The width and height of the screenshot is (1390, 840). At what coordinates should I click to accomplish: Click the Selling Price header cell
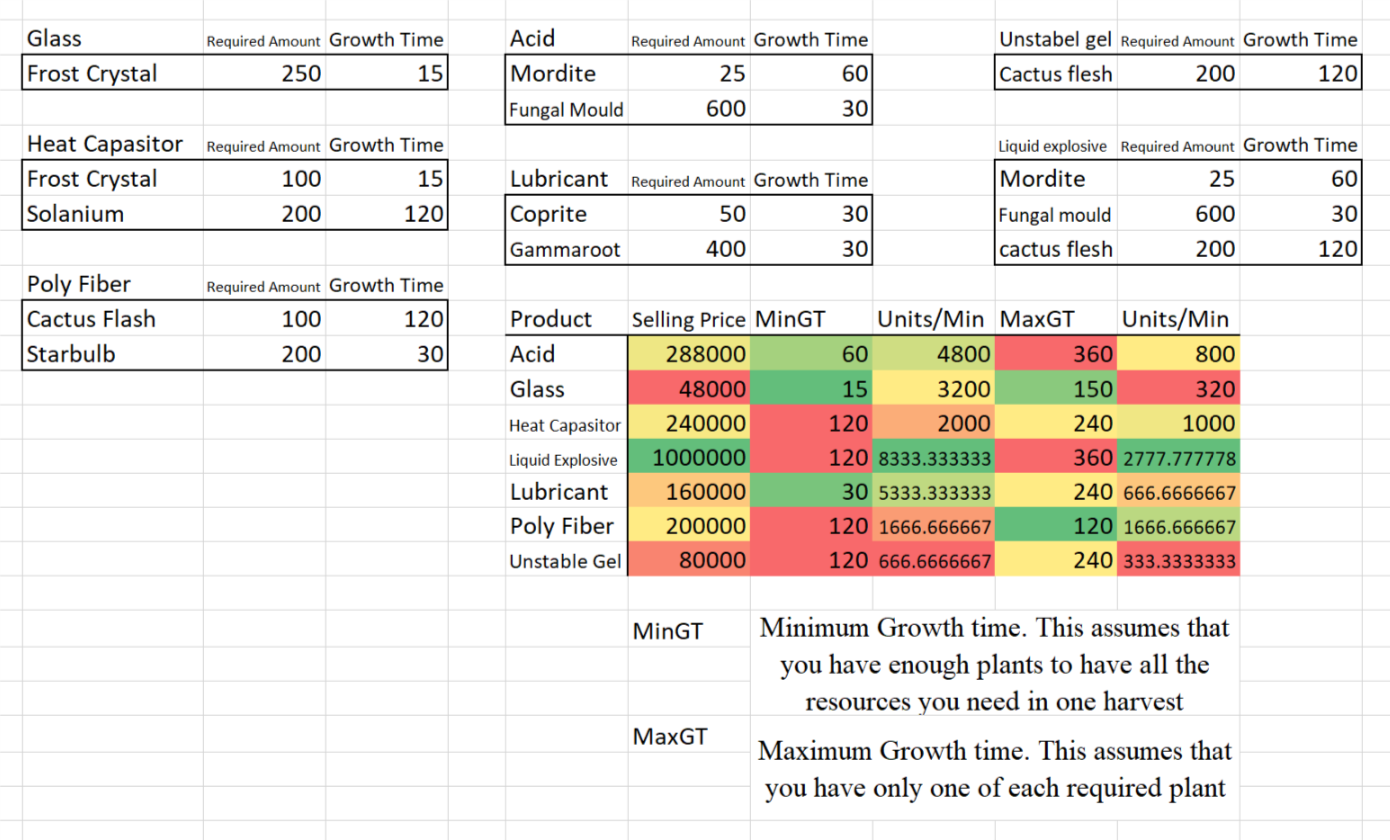coord(689,320)
